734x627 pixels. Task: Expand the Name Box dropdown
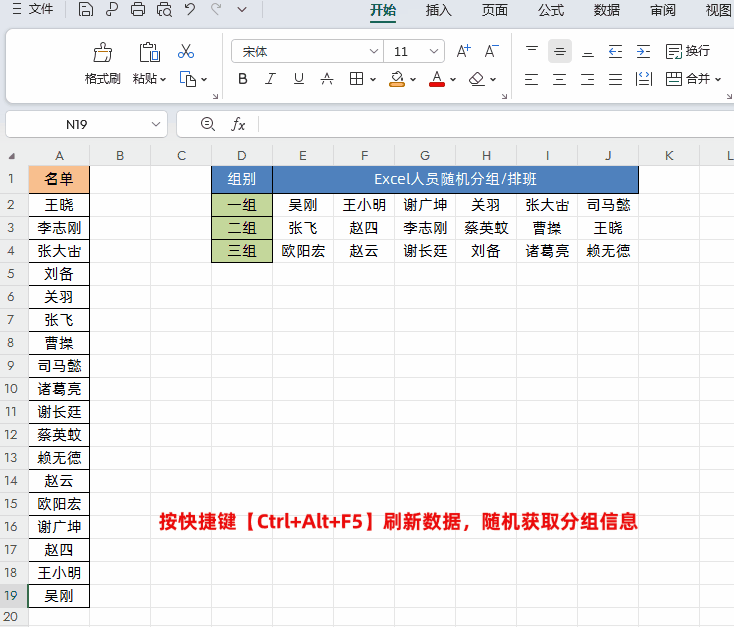click(156, 125)
